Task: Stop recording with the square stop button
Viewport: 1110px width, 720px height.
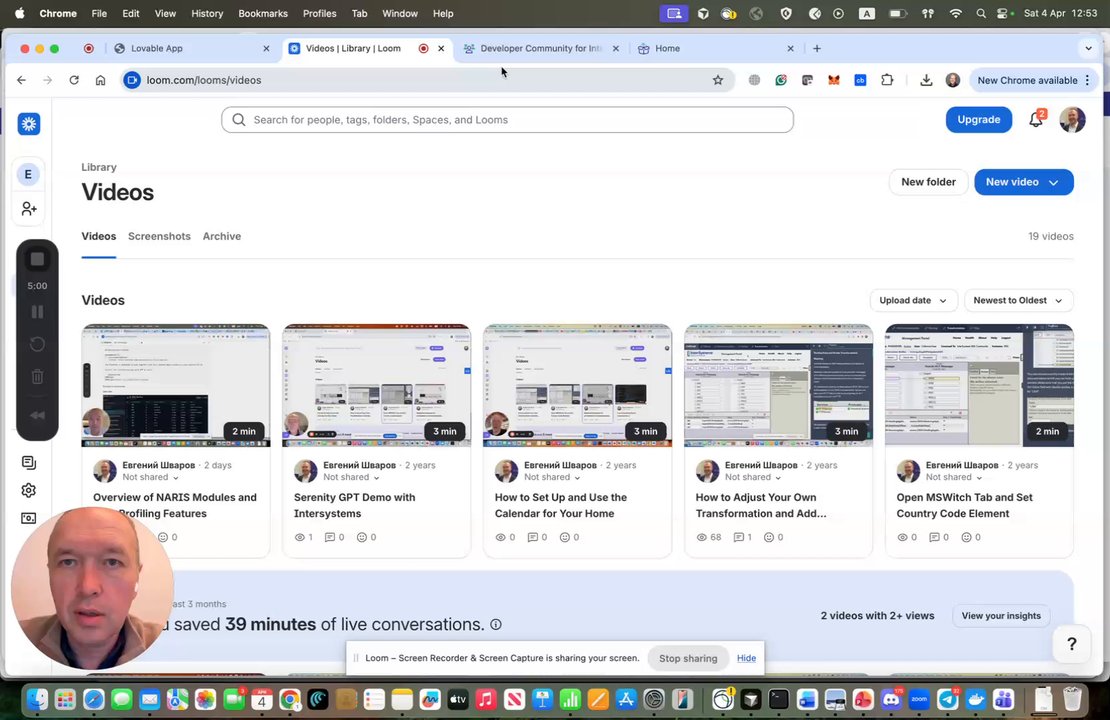Action: click(38, 259)
